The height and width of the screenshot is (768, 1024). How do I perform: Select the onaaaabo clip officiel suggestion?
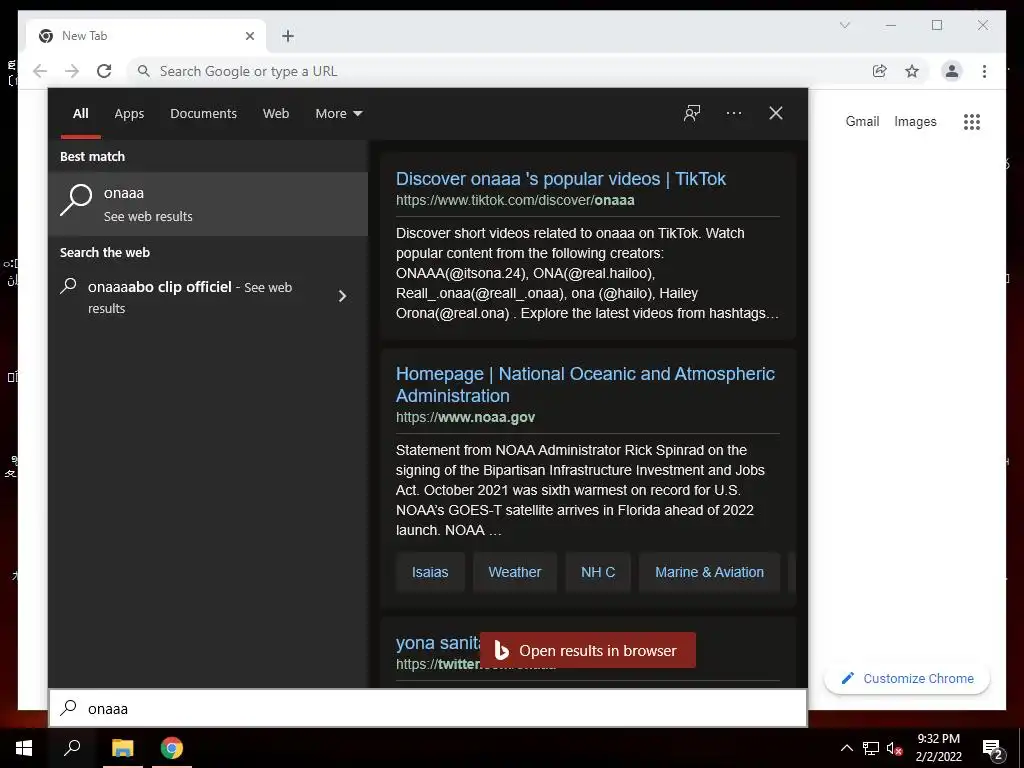pyautogui.click(x=189, y=297)
